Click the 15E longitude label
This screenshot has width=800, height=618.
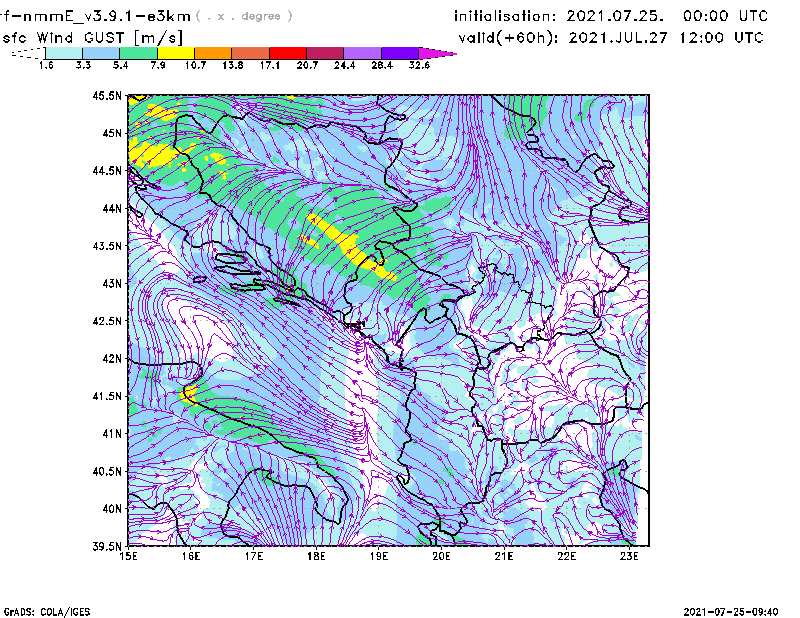pos(128,556)
